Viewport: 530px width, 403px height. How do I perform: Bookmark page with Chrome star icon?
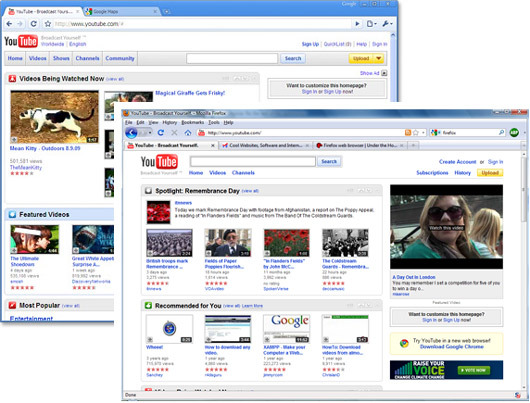[x=48, y=24]
